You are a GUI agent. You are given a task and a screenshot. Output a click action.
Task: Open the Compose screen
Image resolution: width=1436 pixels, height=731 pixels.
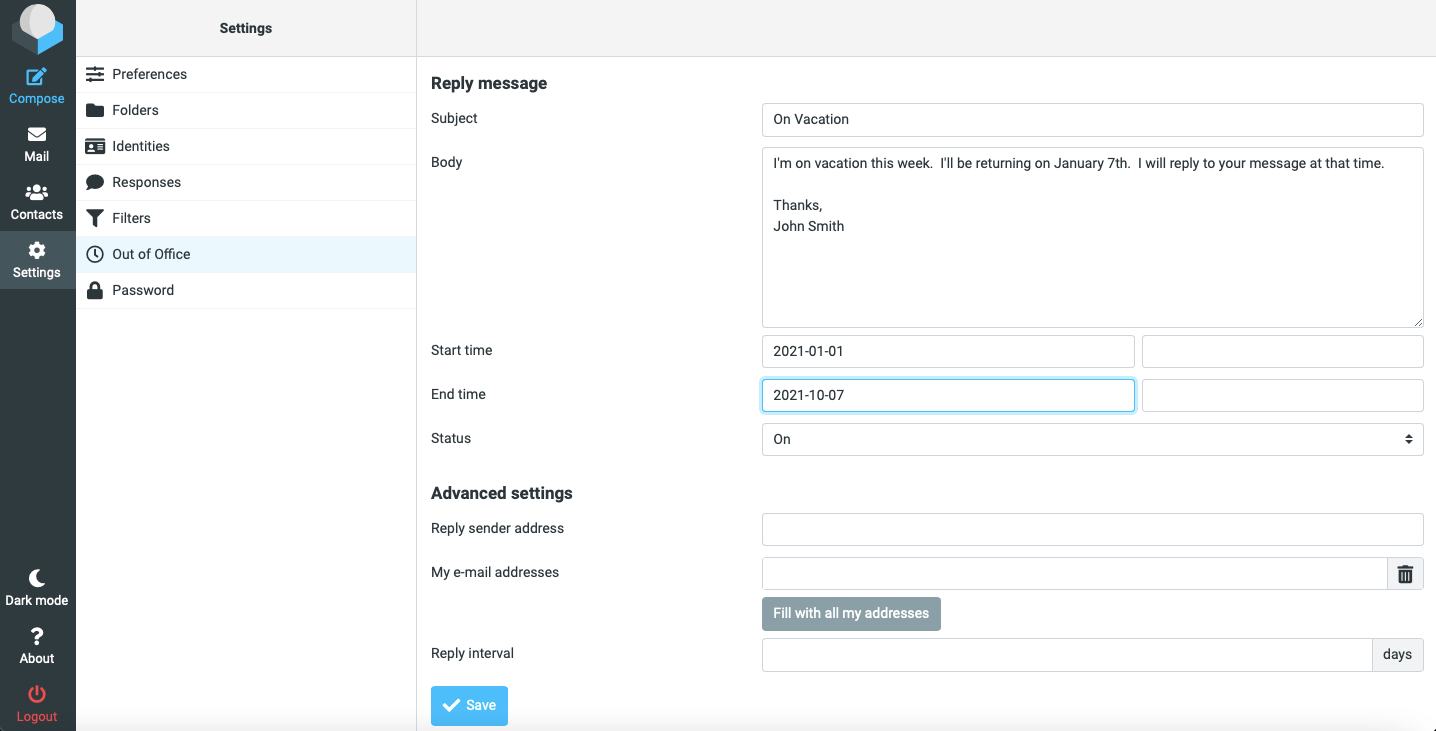coord(37,85)
